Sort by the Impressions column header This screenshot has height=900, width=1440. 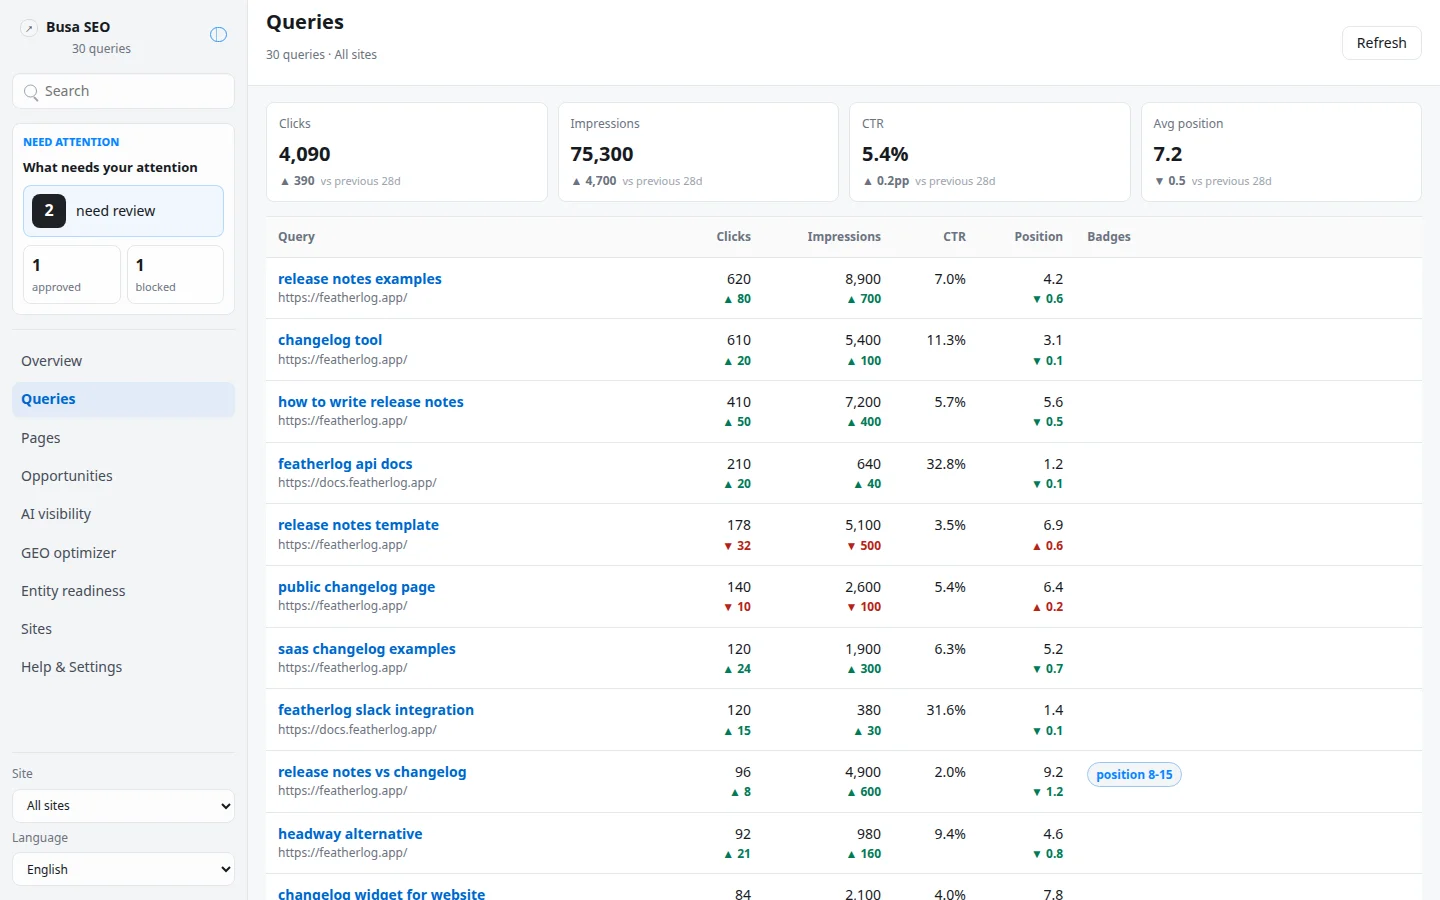pyautogui.click(x=844, y=237)
